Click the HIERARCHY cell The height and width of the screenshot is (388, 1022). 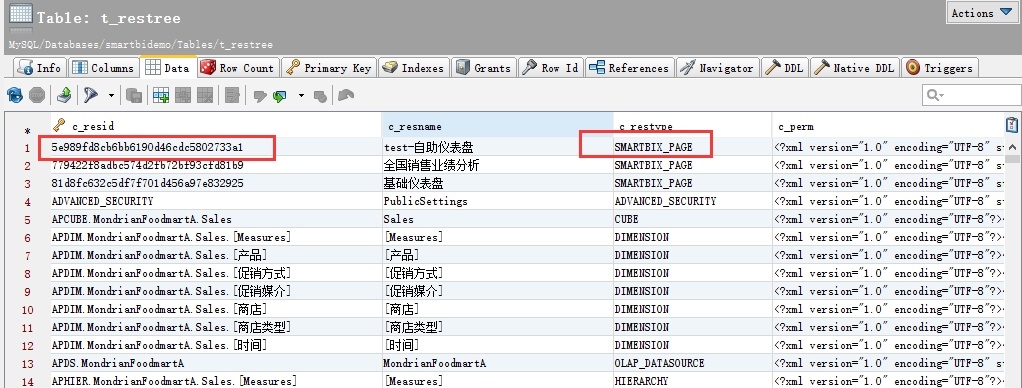tap(692, 380)
